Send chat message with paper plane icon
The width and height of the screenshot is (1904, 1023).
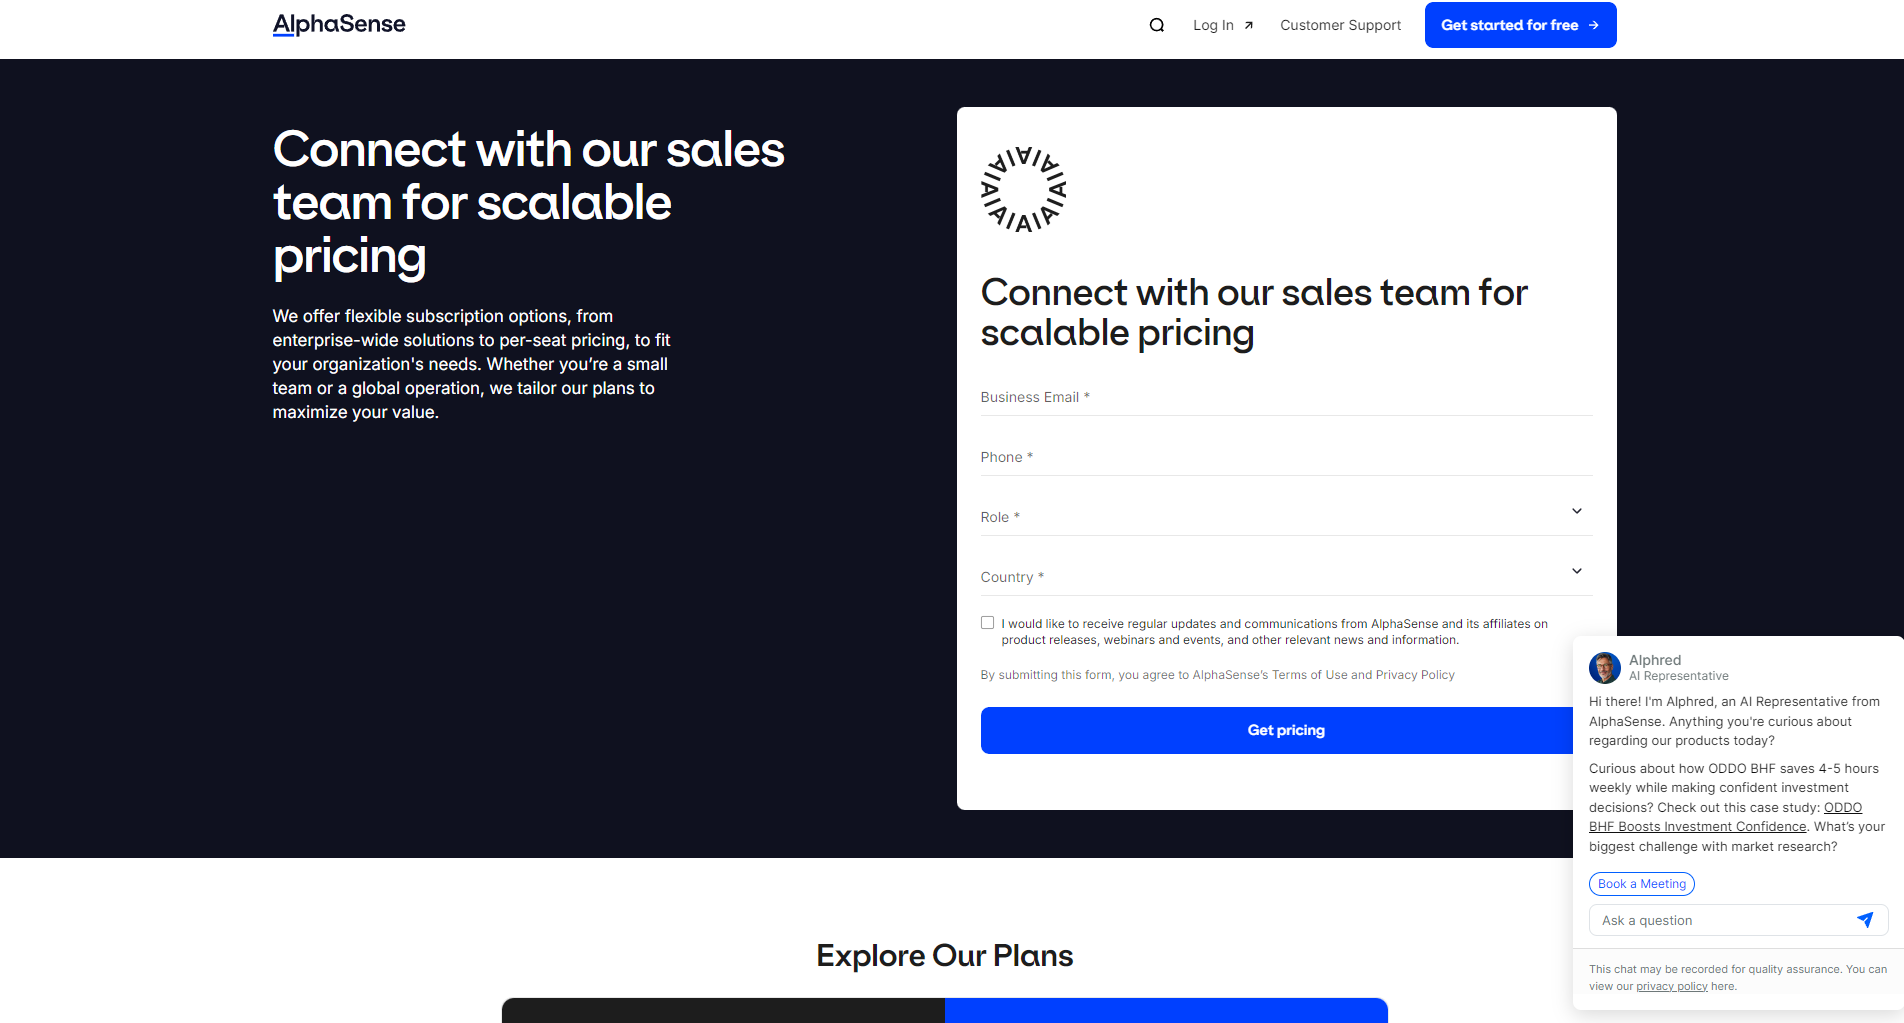[1865, 920]
